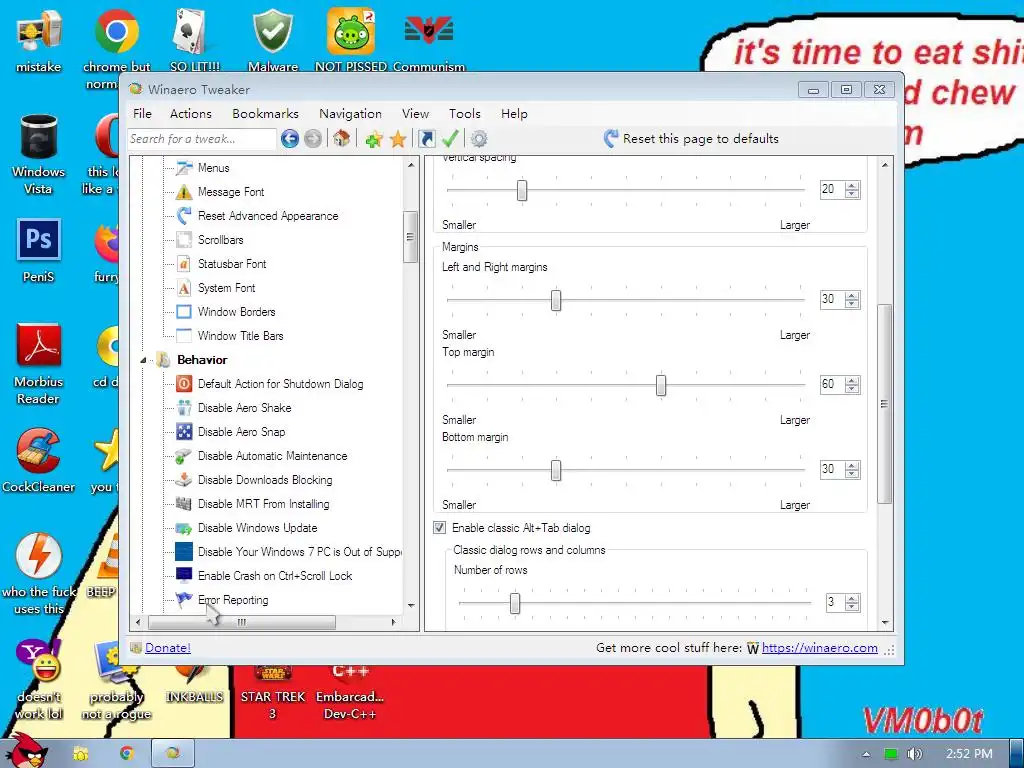Click the Reset Advanced Appearance icon
The height and width of the screenshot is (768, 1024).
(x=184, y=216)
